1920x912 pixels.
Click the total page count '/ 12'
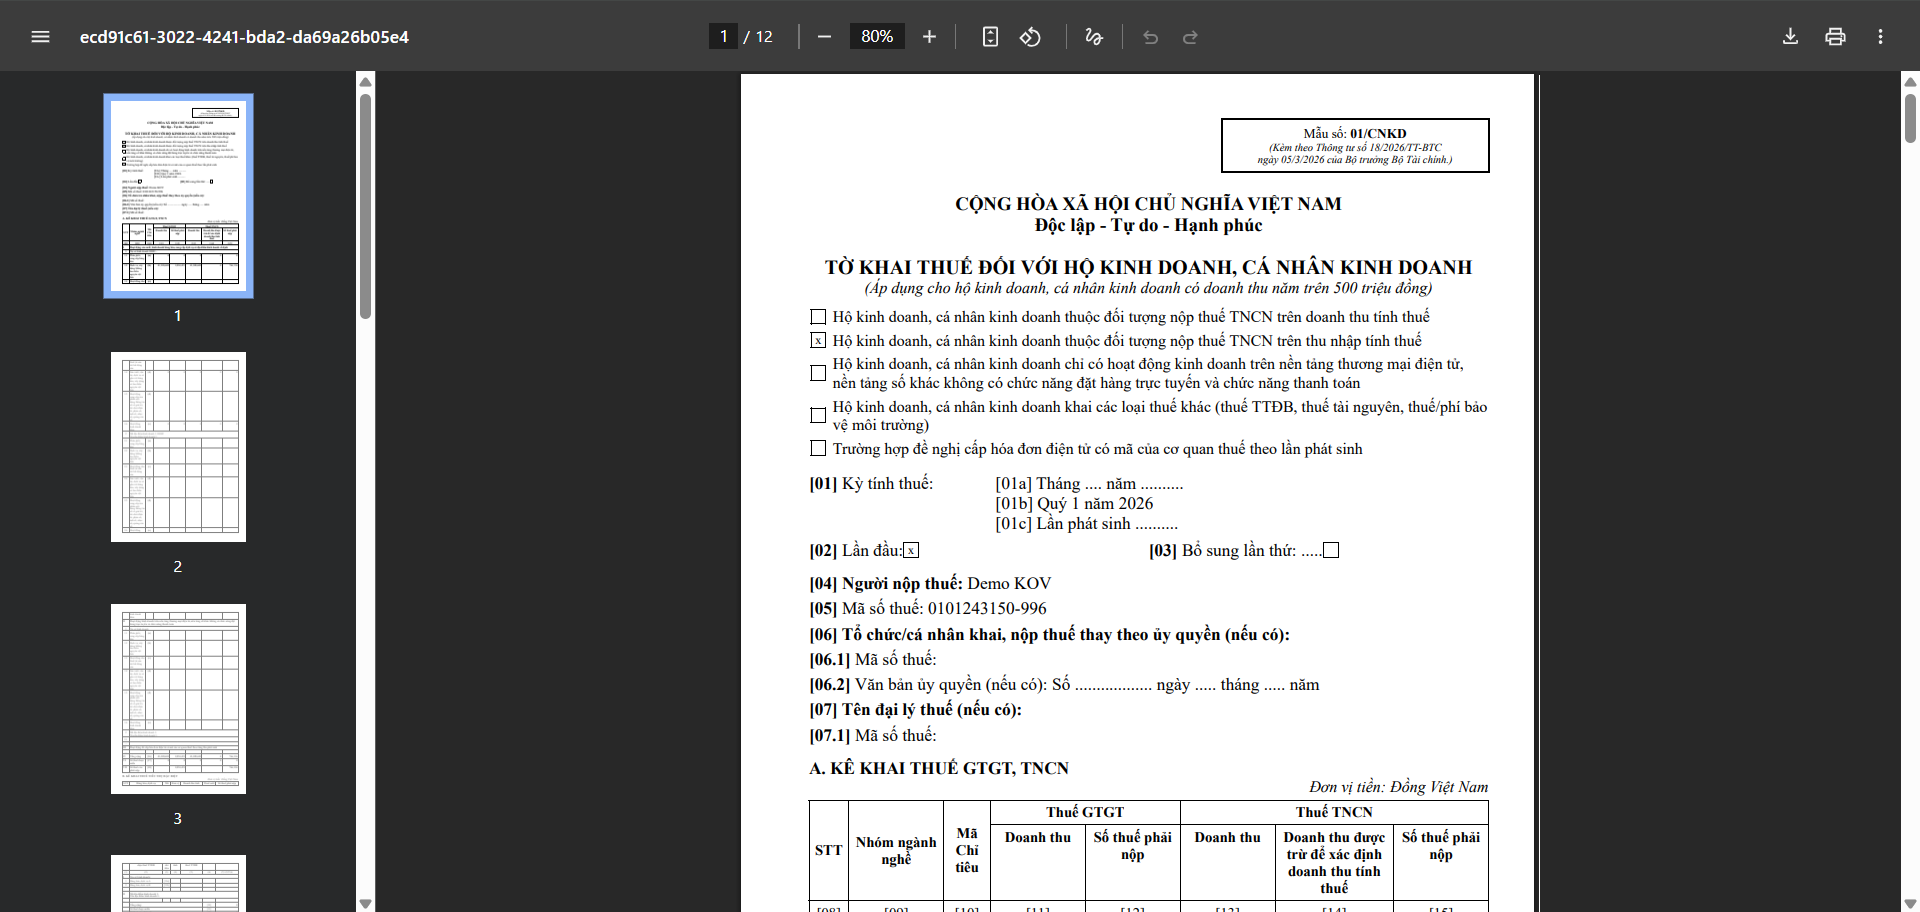758,37
